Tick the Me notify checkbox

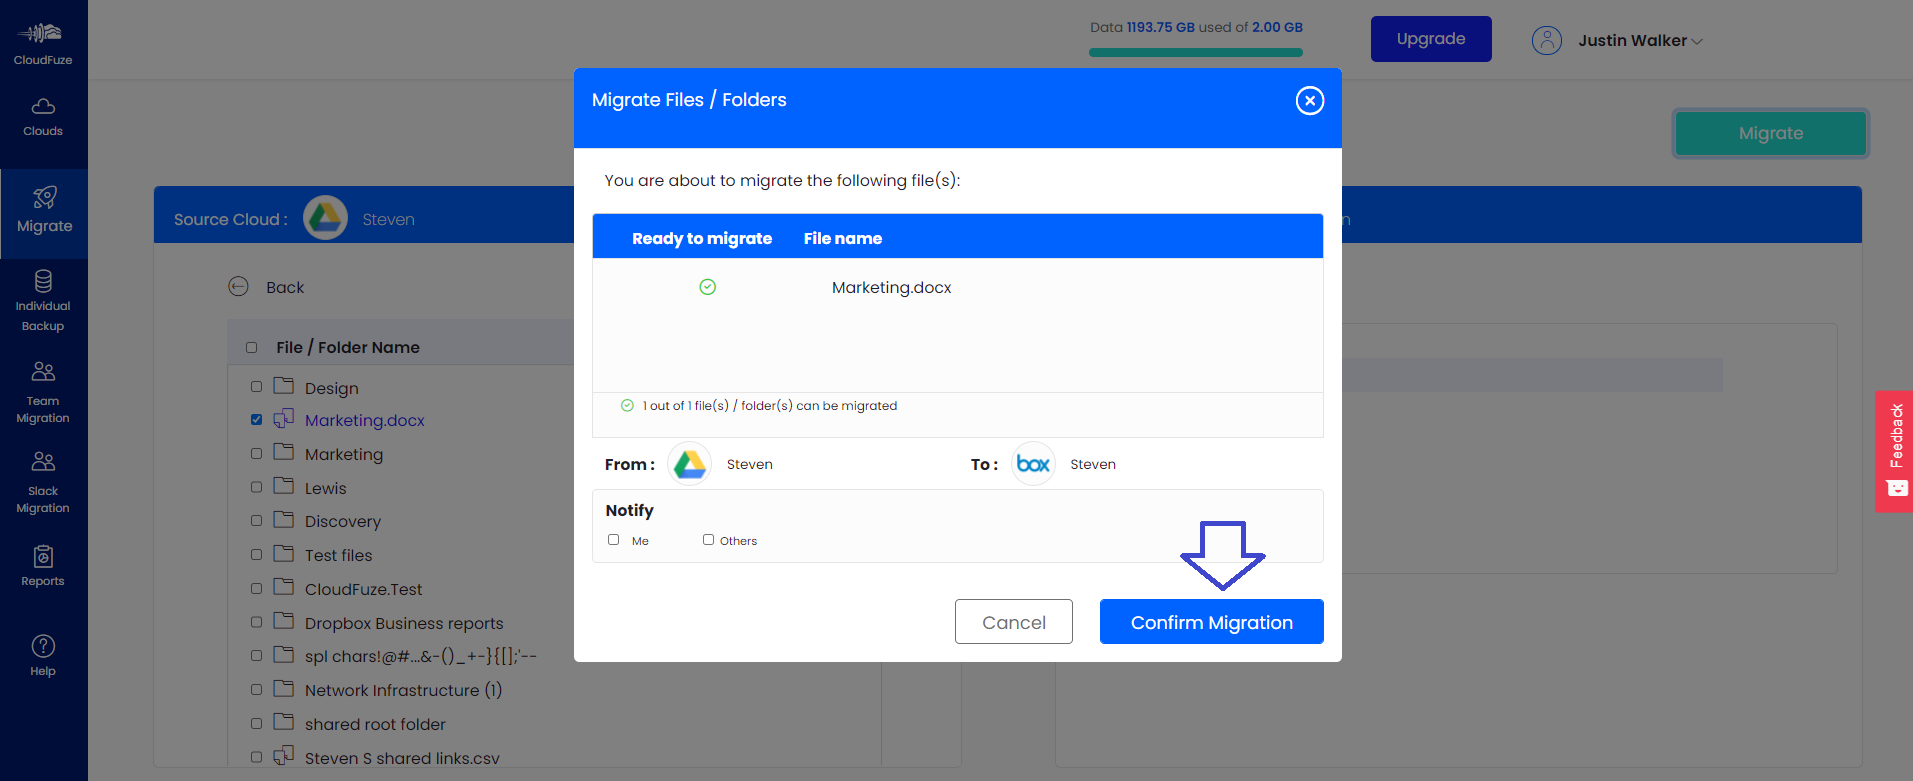pos(614,540)
